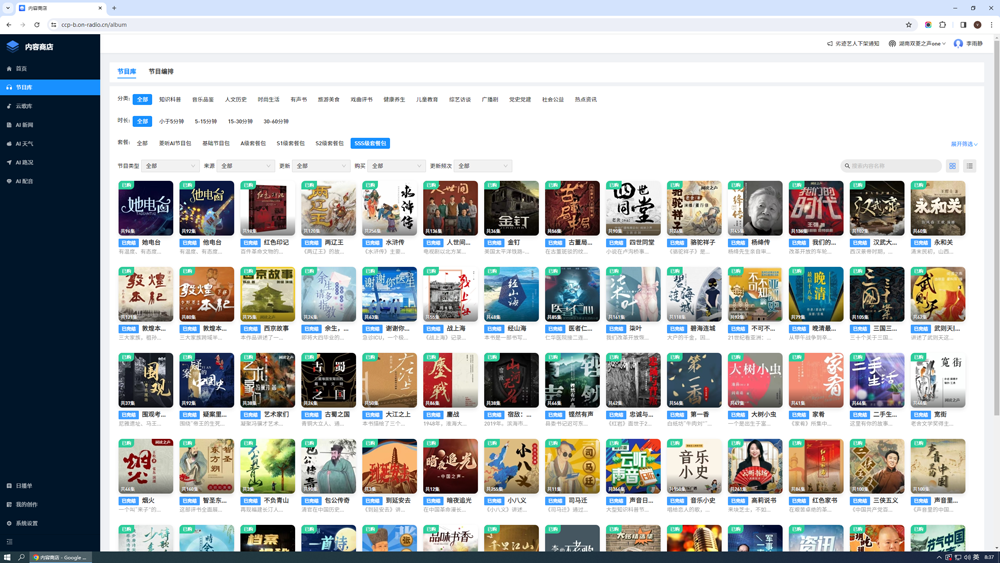Click the sidebar collapse icon at bottom
Viewport: 1000px width, 563px height.
(x=10, y=542)
